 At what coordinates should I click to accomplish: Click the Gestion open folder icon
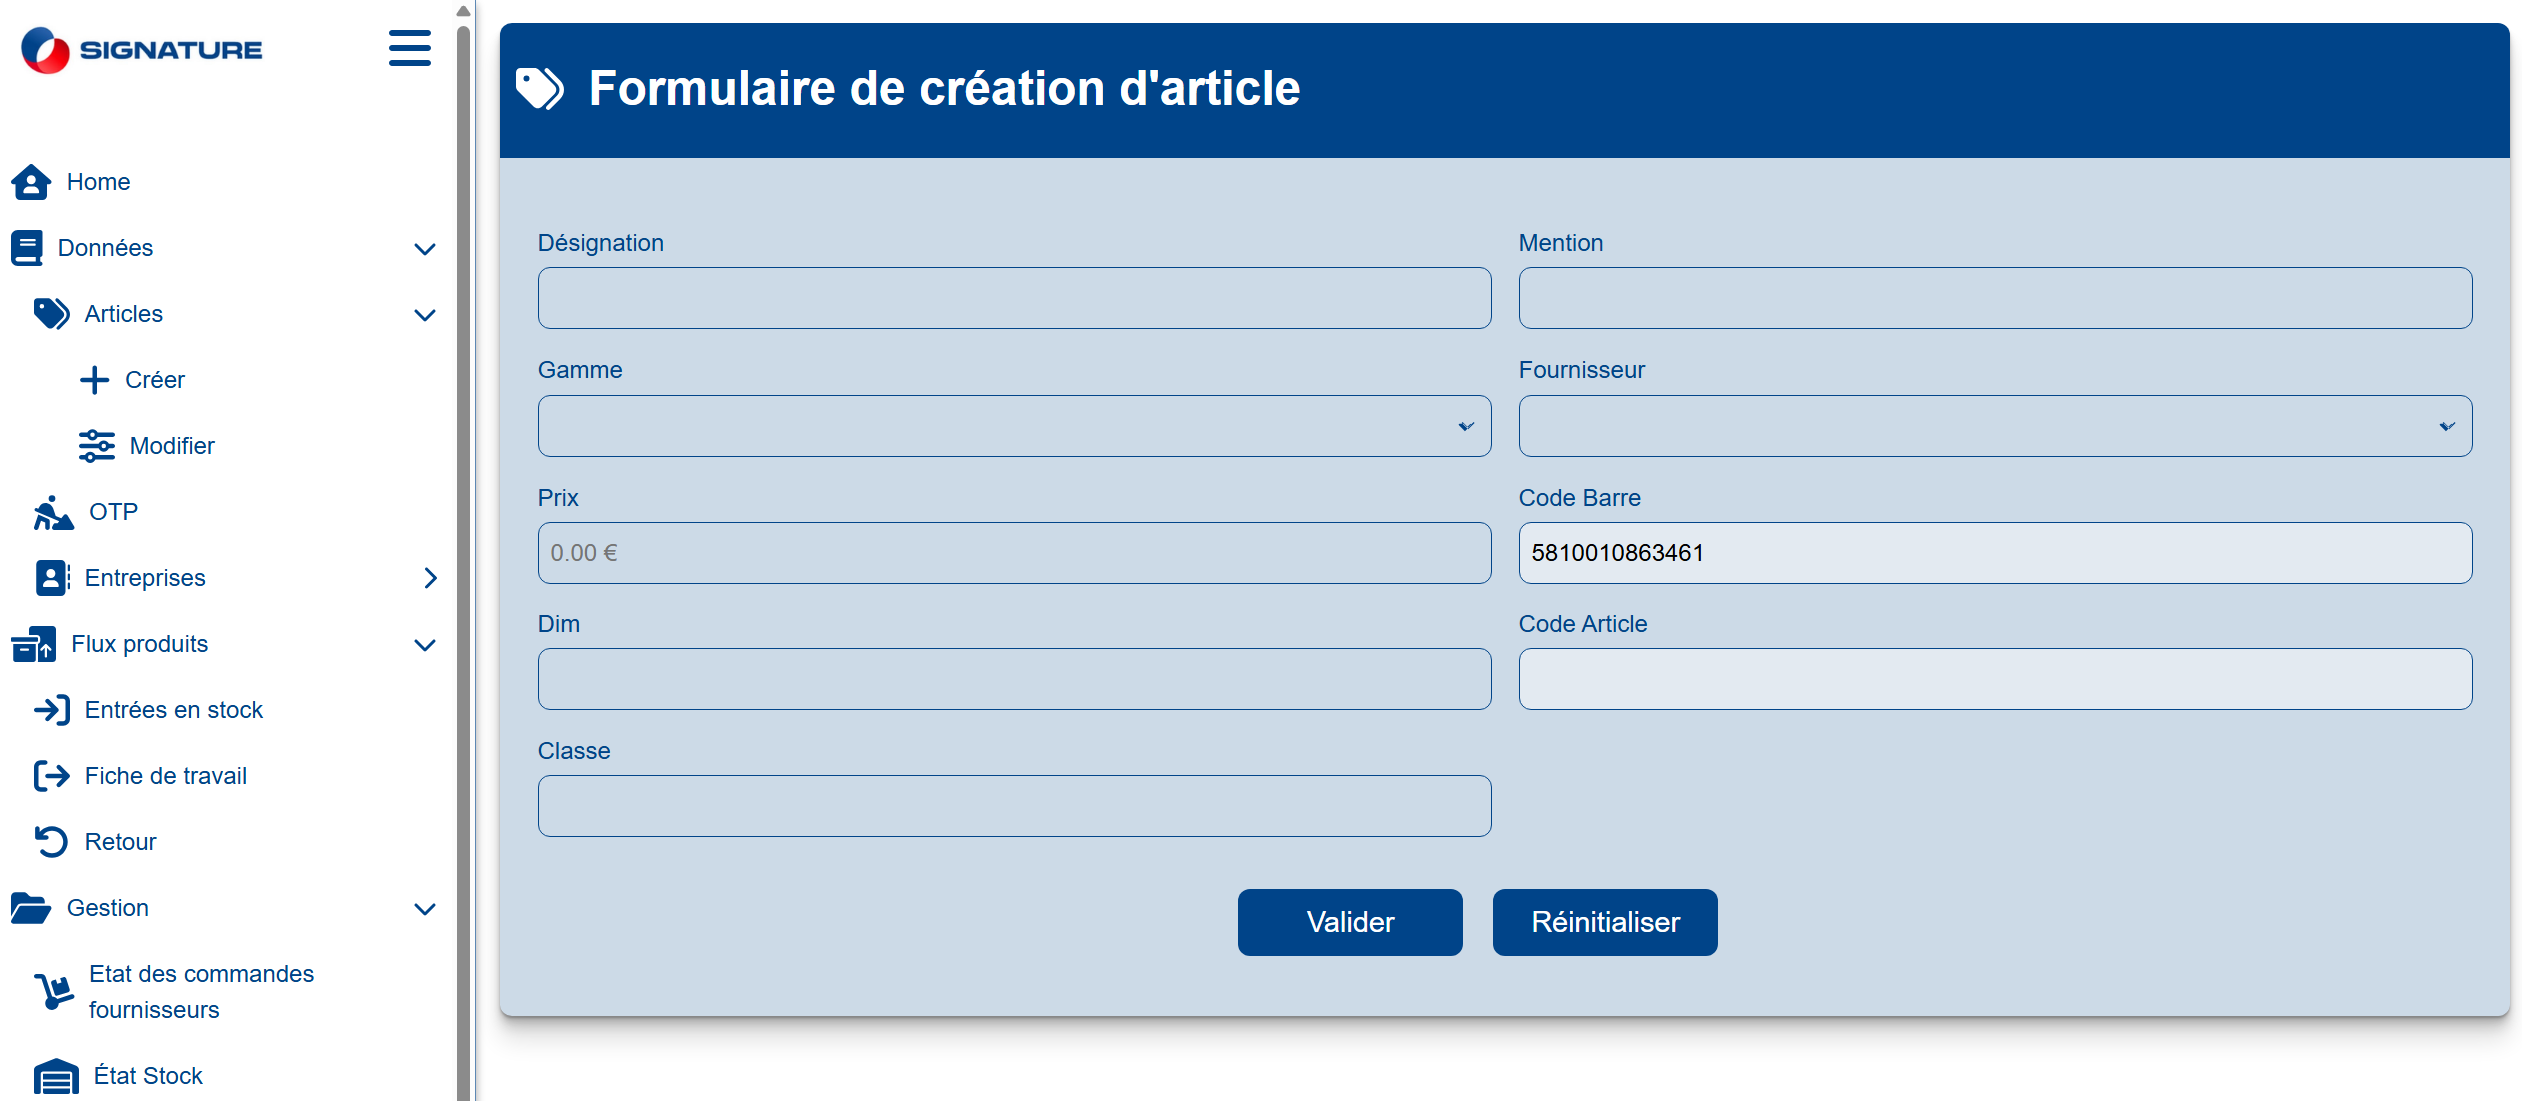pyautogui.click(x=31, y=908)
